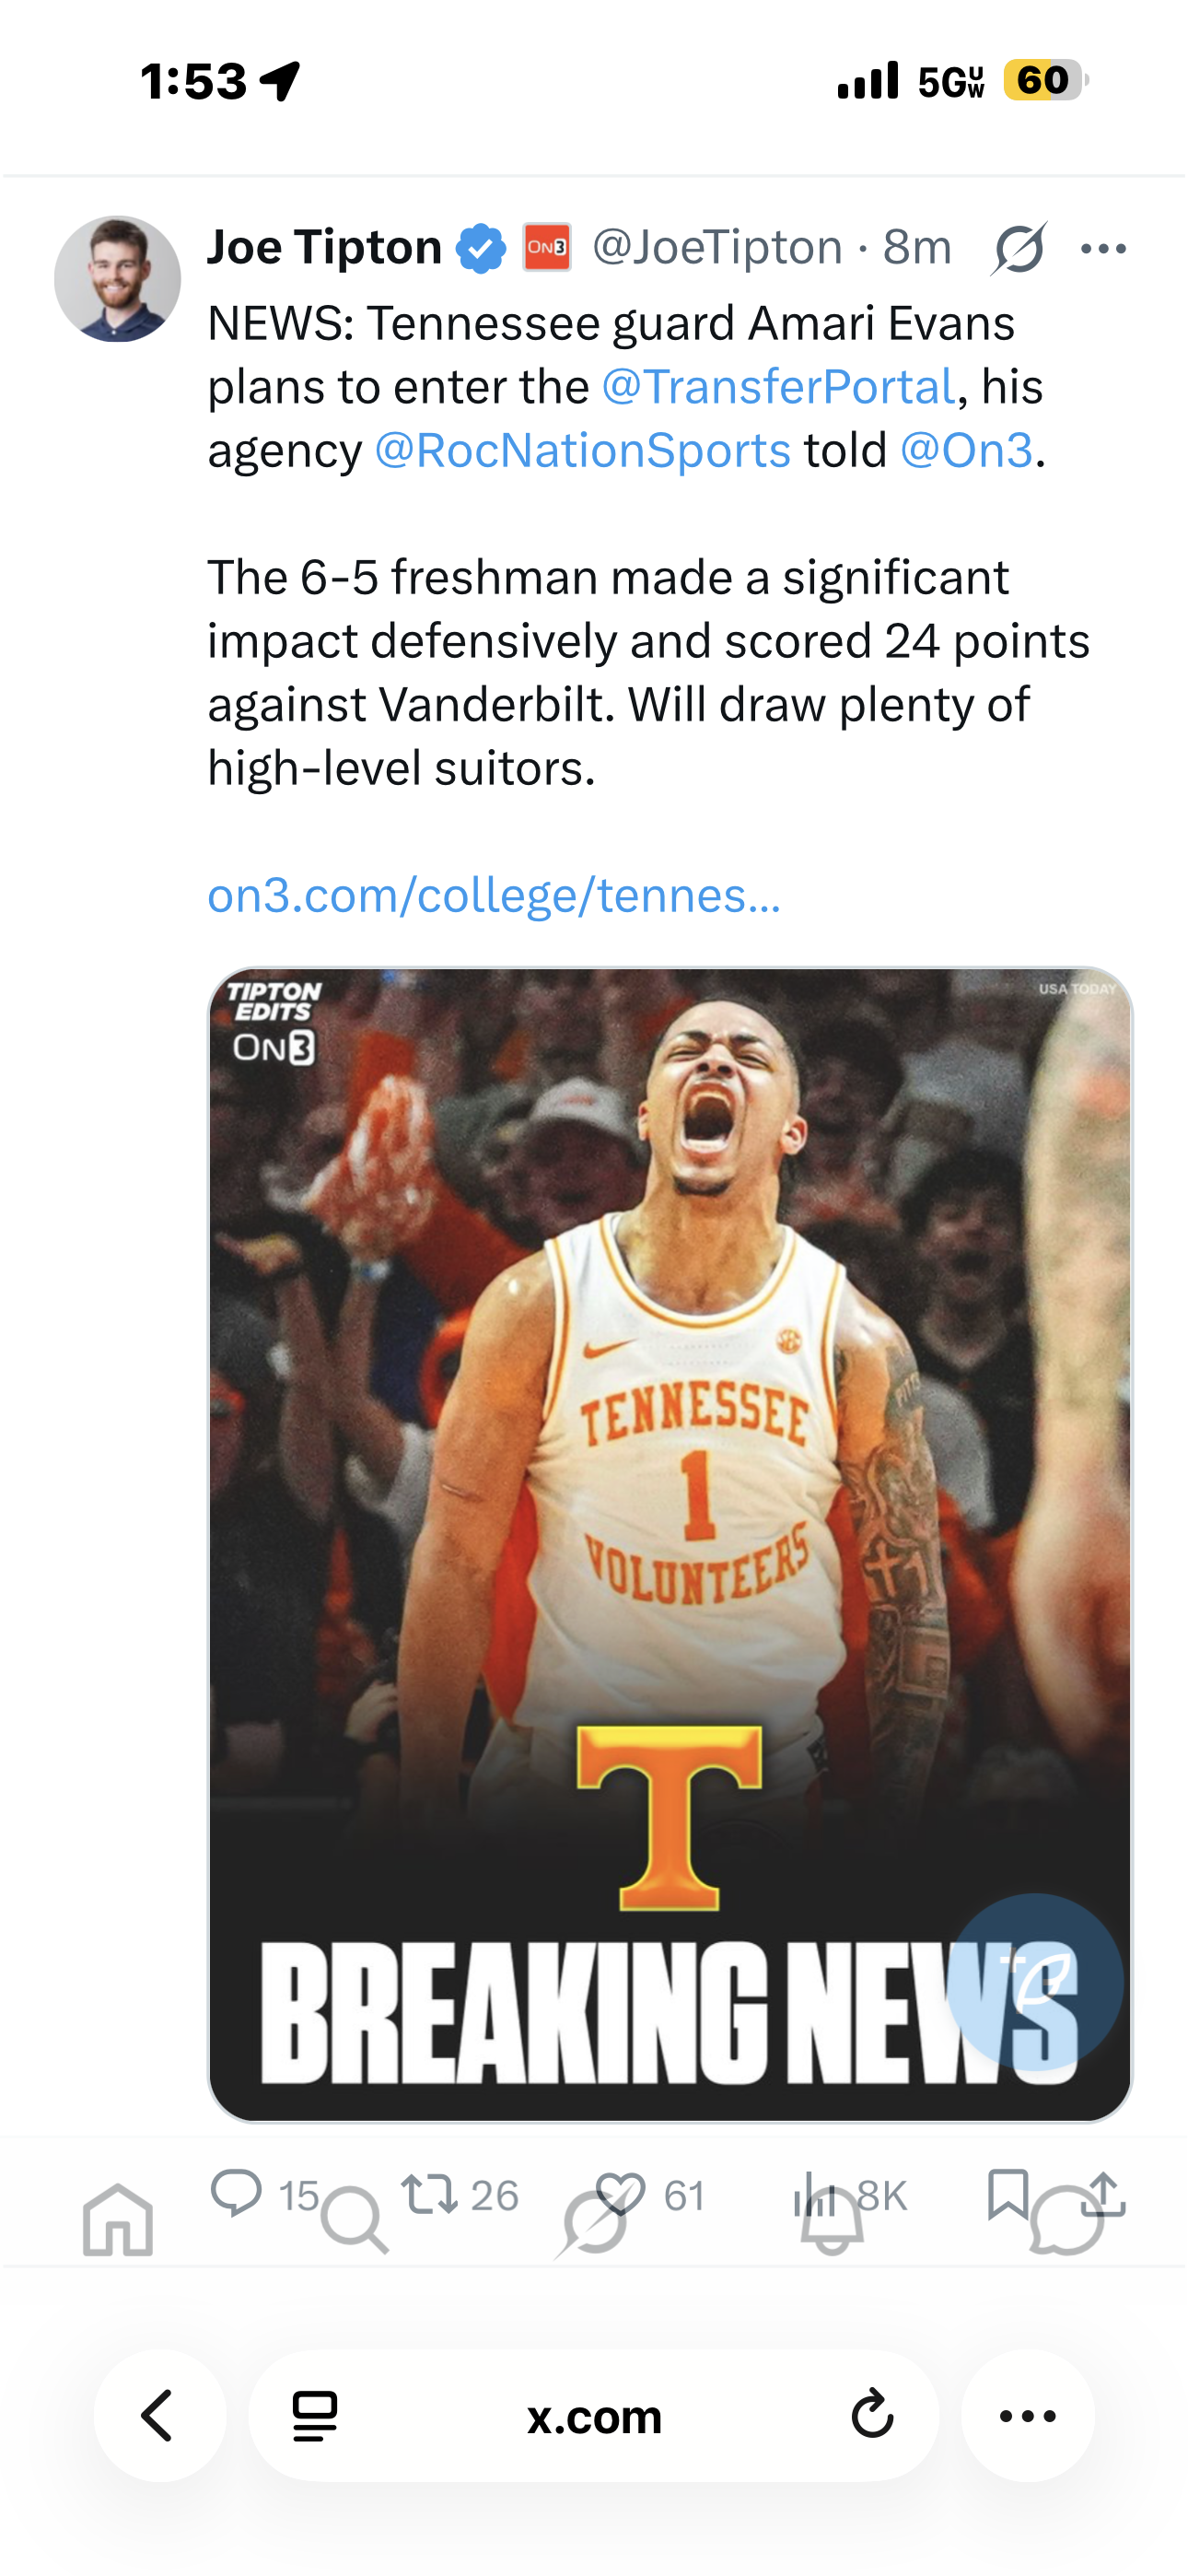Image resolution: width=1188 pixels, height=2576 pixels.
Task: Reload the x.com page
Action: (872, 2416)
